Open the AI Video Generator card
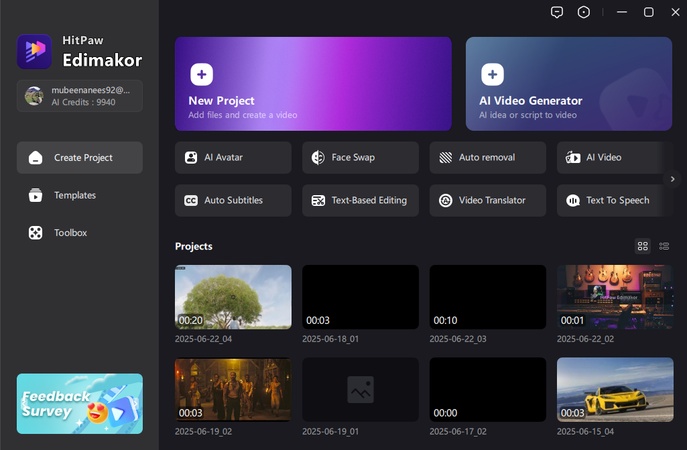The height and width of the screenshot is (450, 687). pos(568,84)
